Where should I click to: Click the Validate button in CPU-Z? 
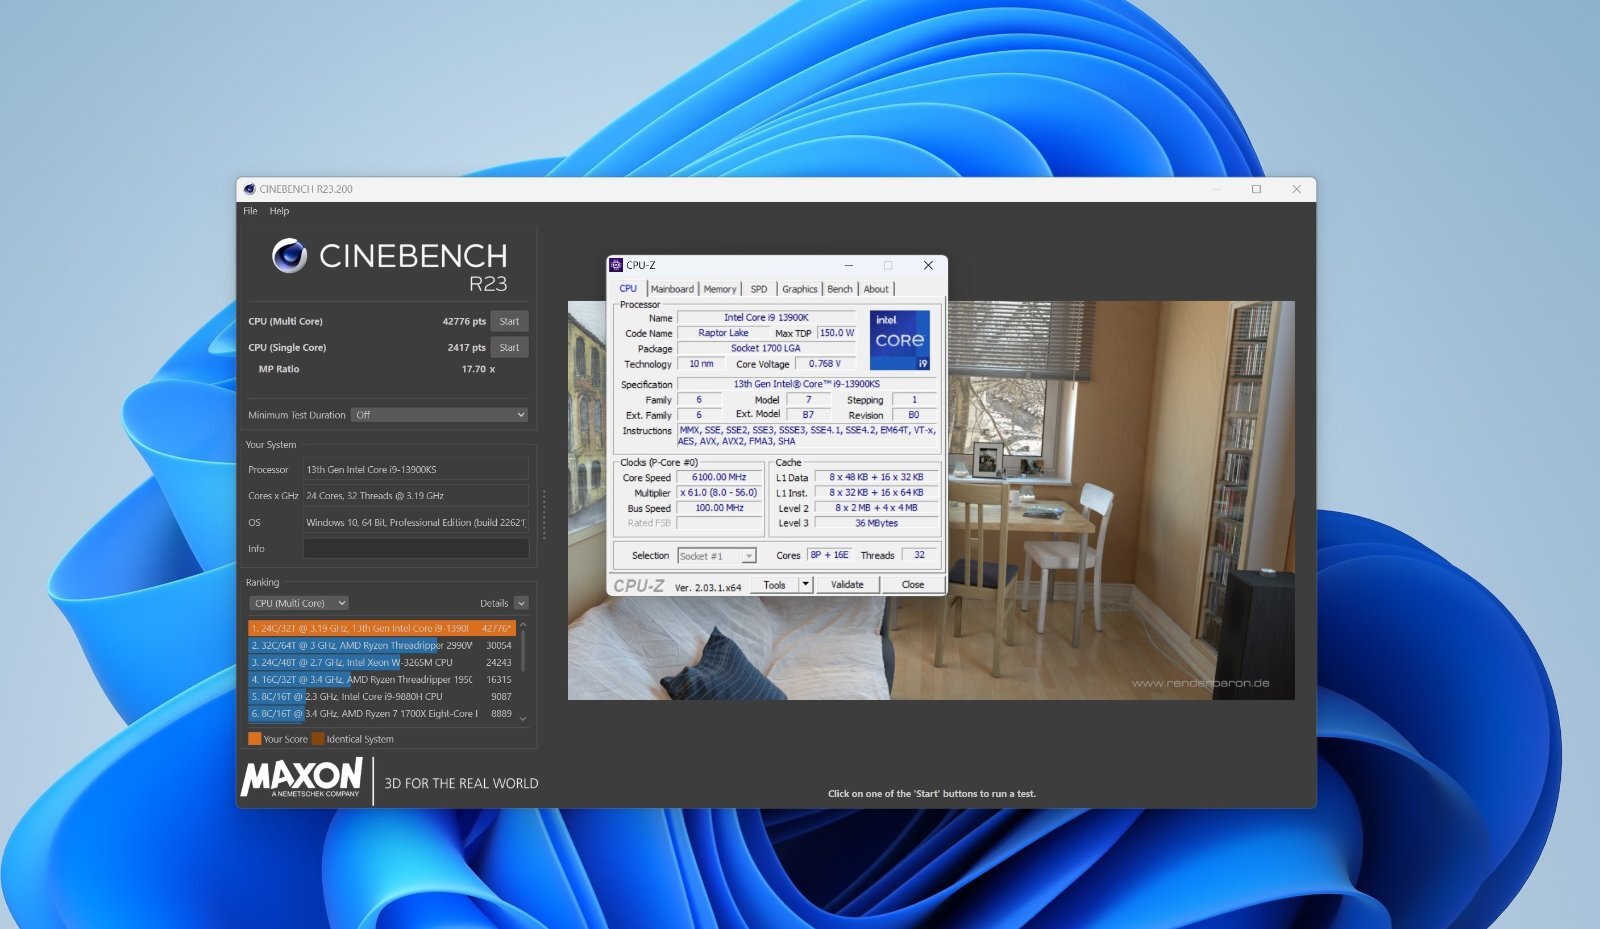coord(847,585)
